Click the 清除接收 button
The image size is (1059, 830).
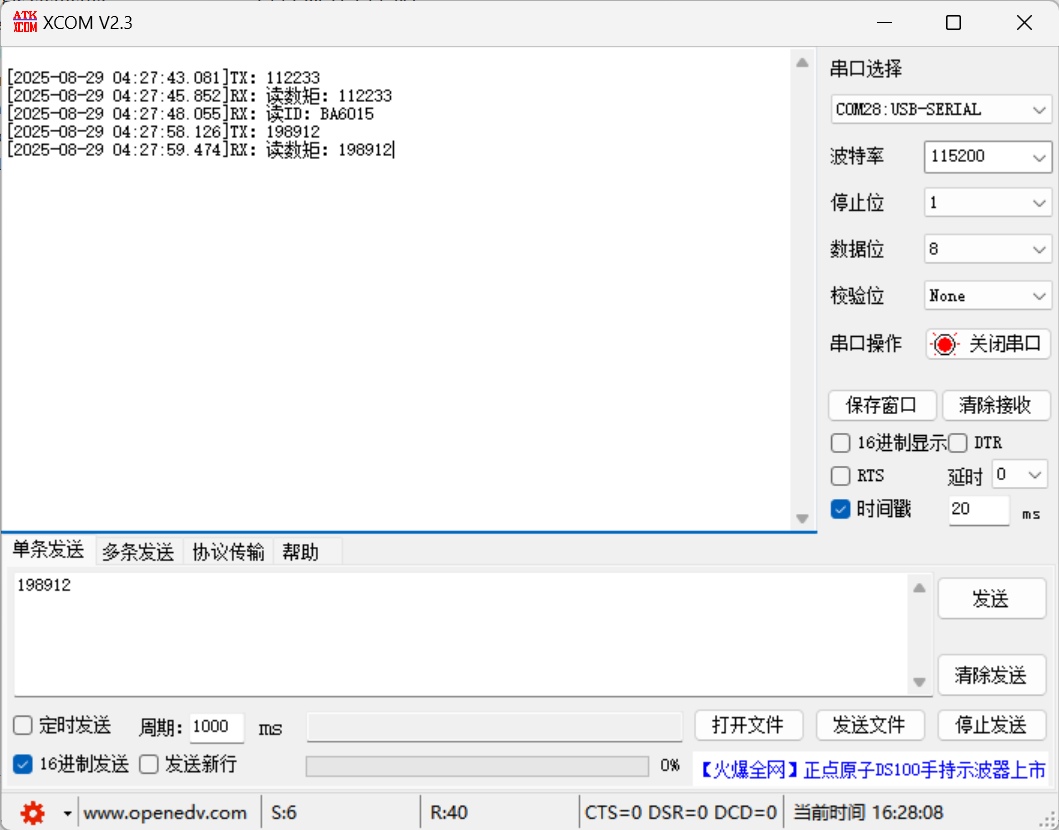click(996, 405)
